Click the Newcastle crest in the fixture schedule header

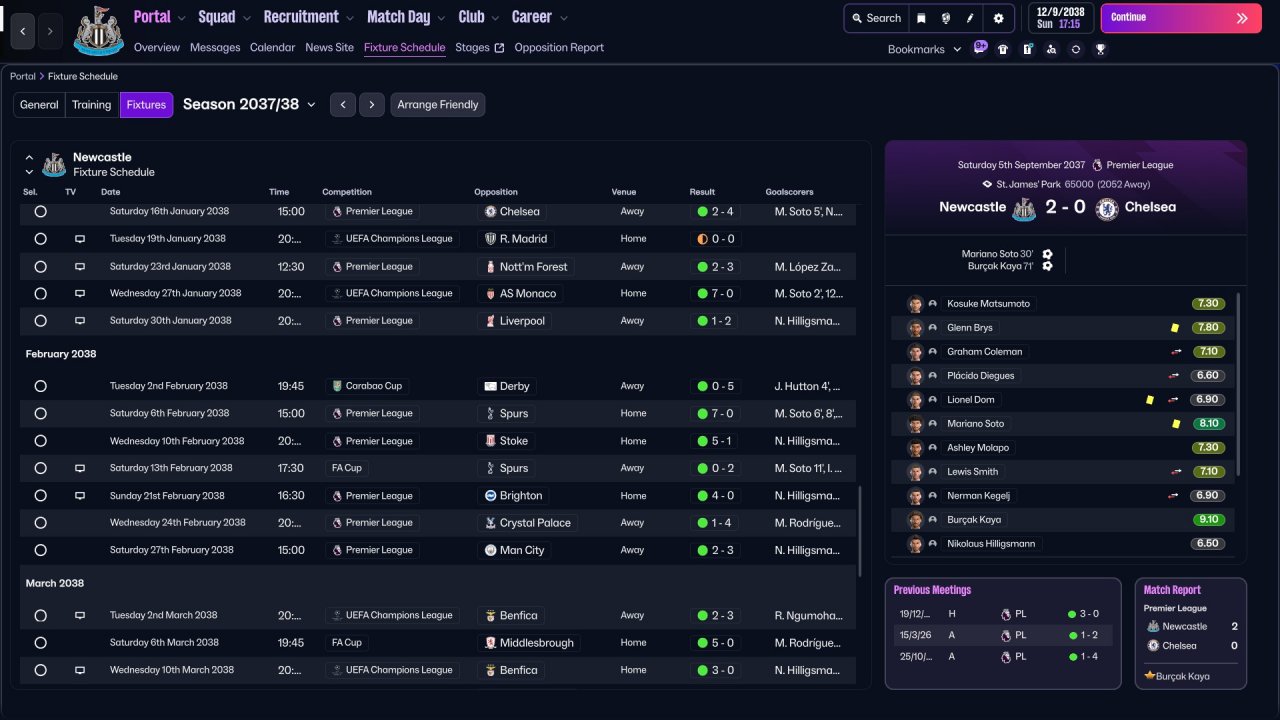click(54, 165)
